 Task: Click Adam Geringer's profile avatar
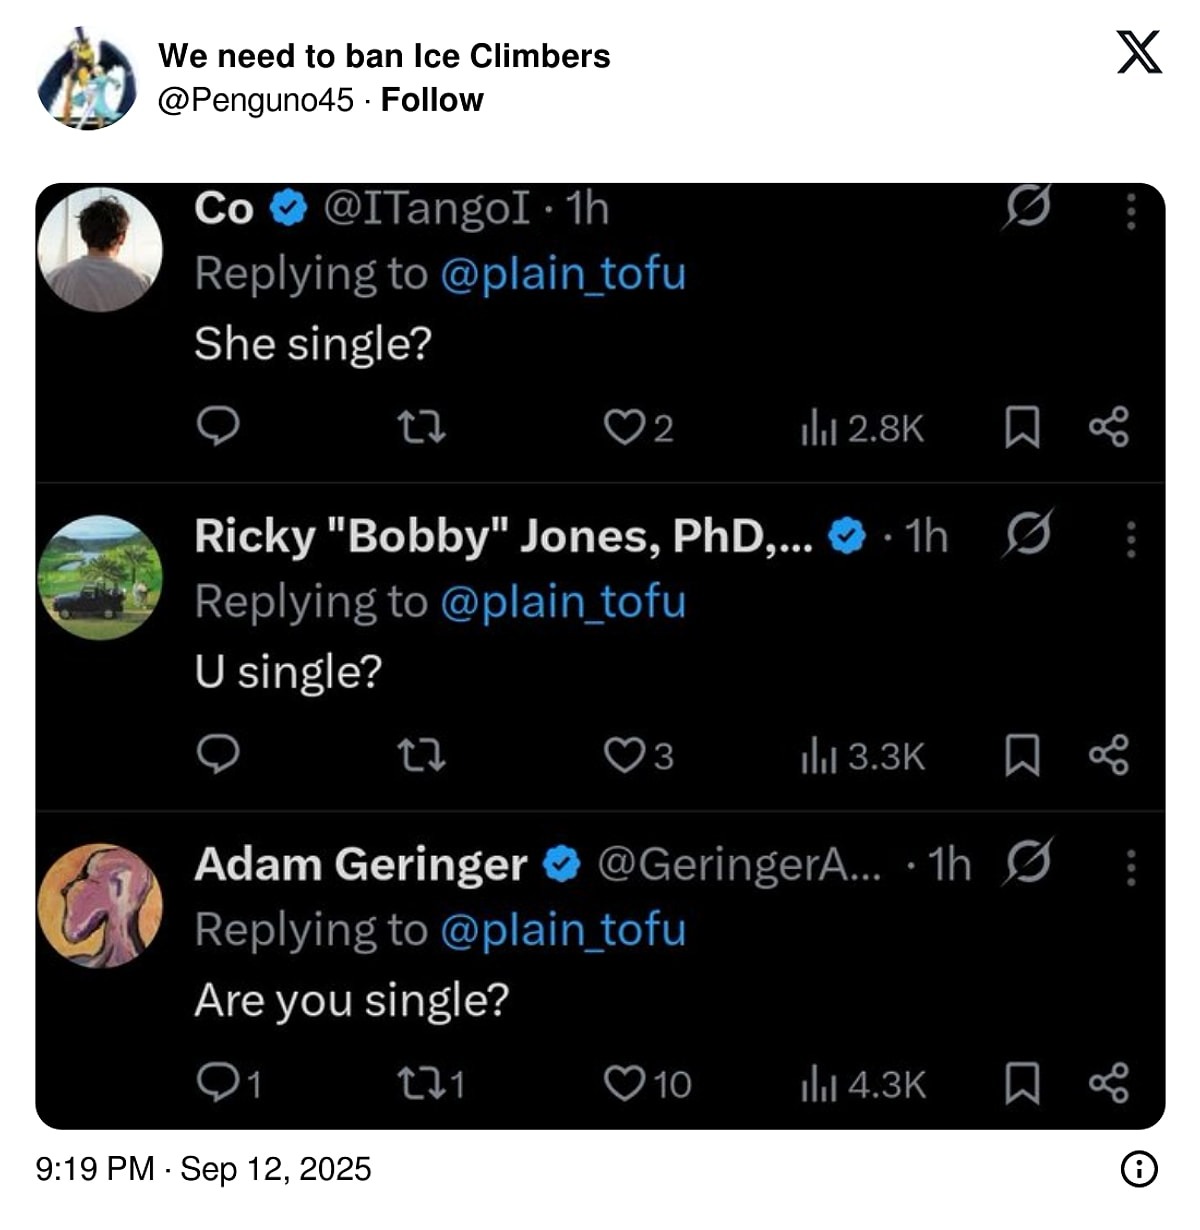(x=100, y=905)
